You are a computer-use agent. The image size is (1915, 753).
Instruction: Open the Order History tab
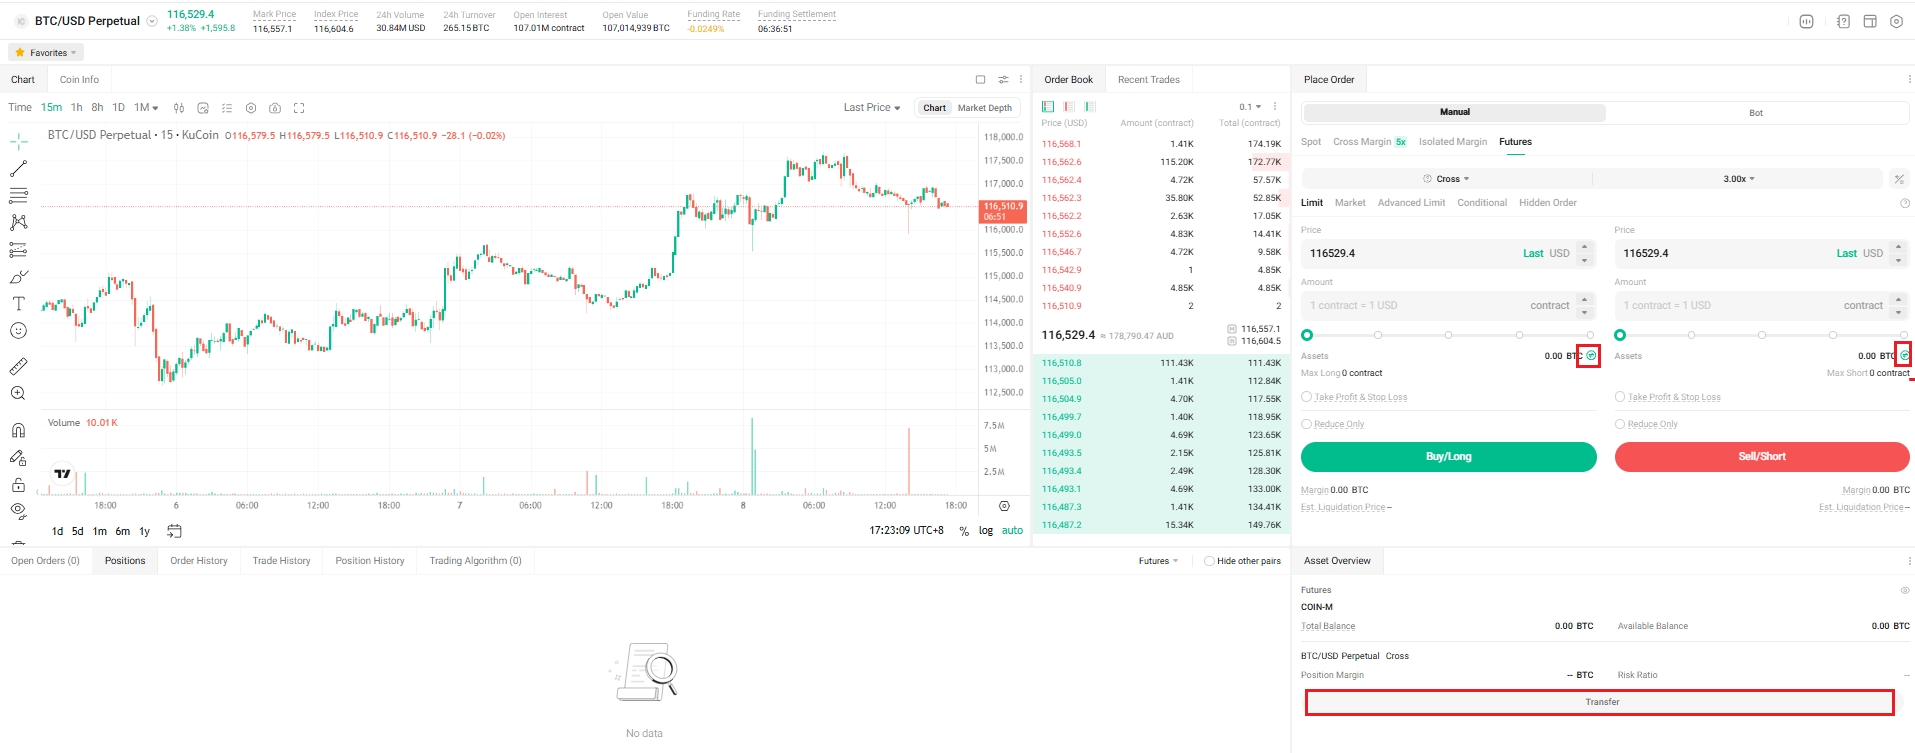click(x=199, y=561)
